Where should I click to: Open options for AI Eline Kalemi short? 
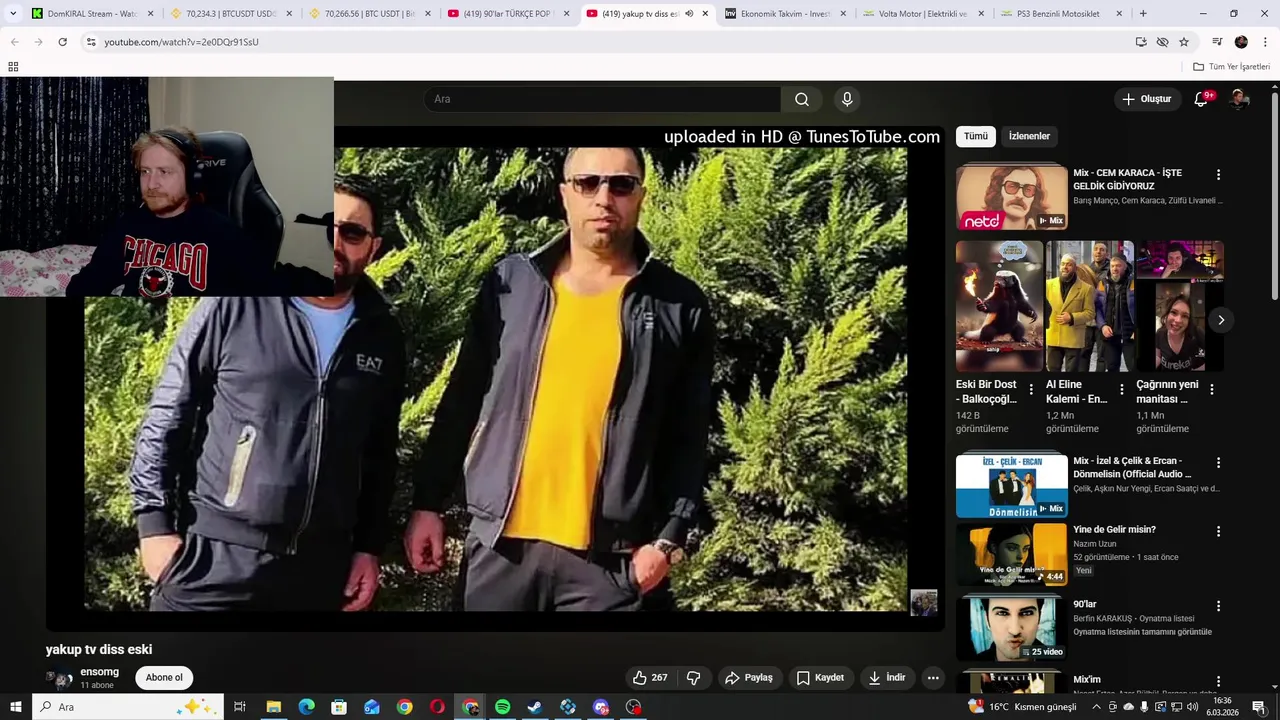click(1121, 390)
